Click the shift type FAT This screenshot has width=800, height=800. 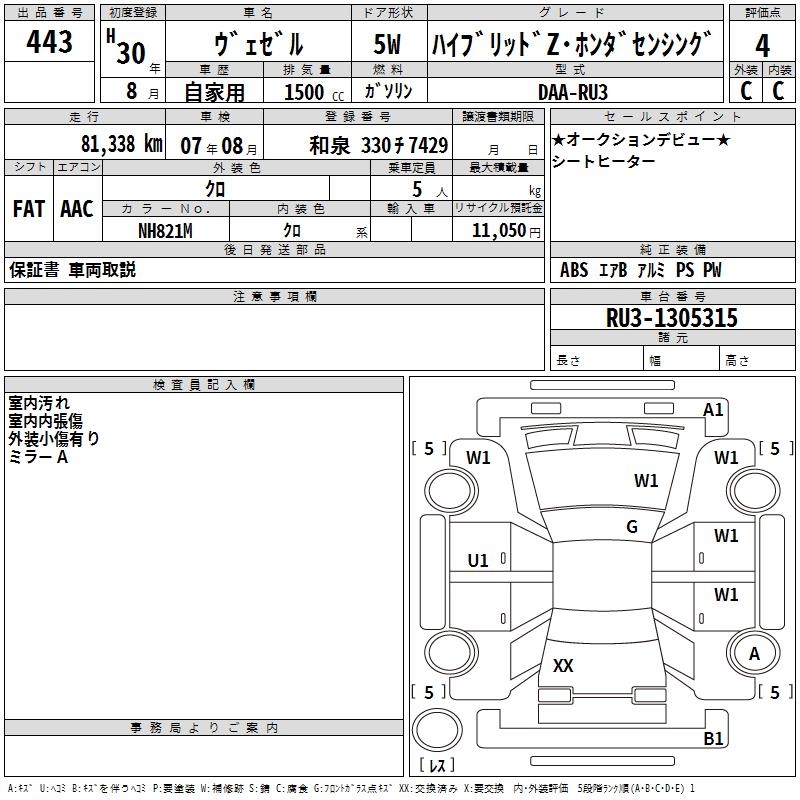29,209
